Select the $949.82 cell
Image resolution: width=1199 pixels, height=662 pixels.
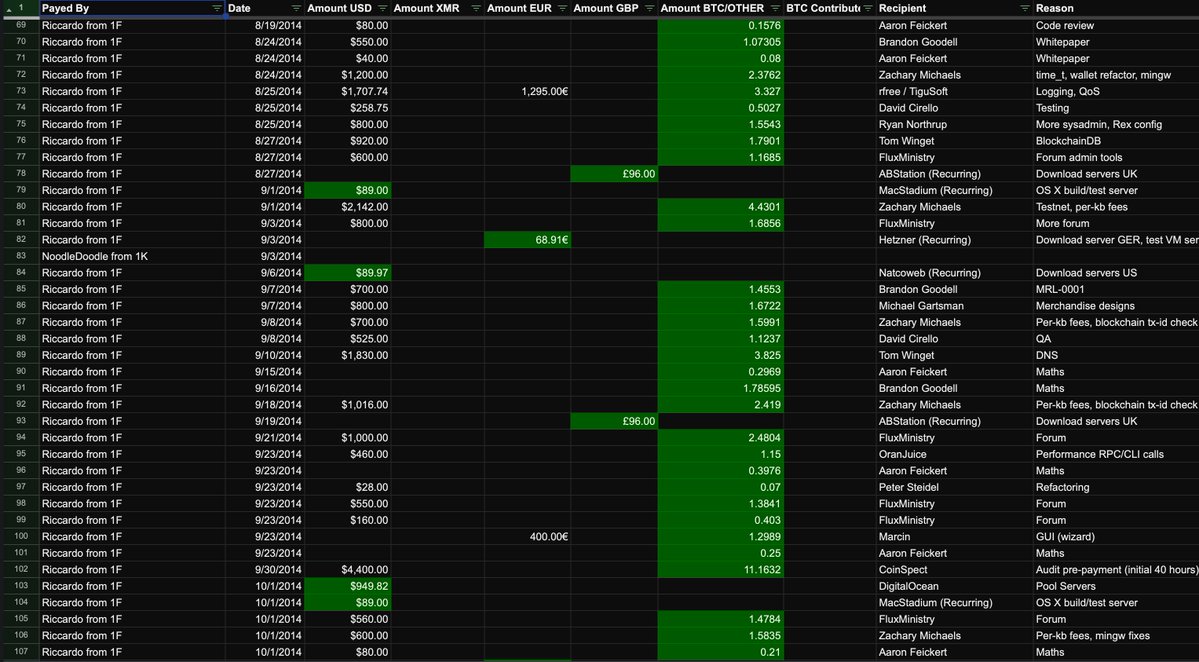(347, 586)
